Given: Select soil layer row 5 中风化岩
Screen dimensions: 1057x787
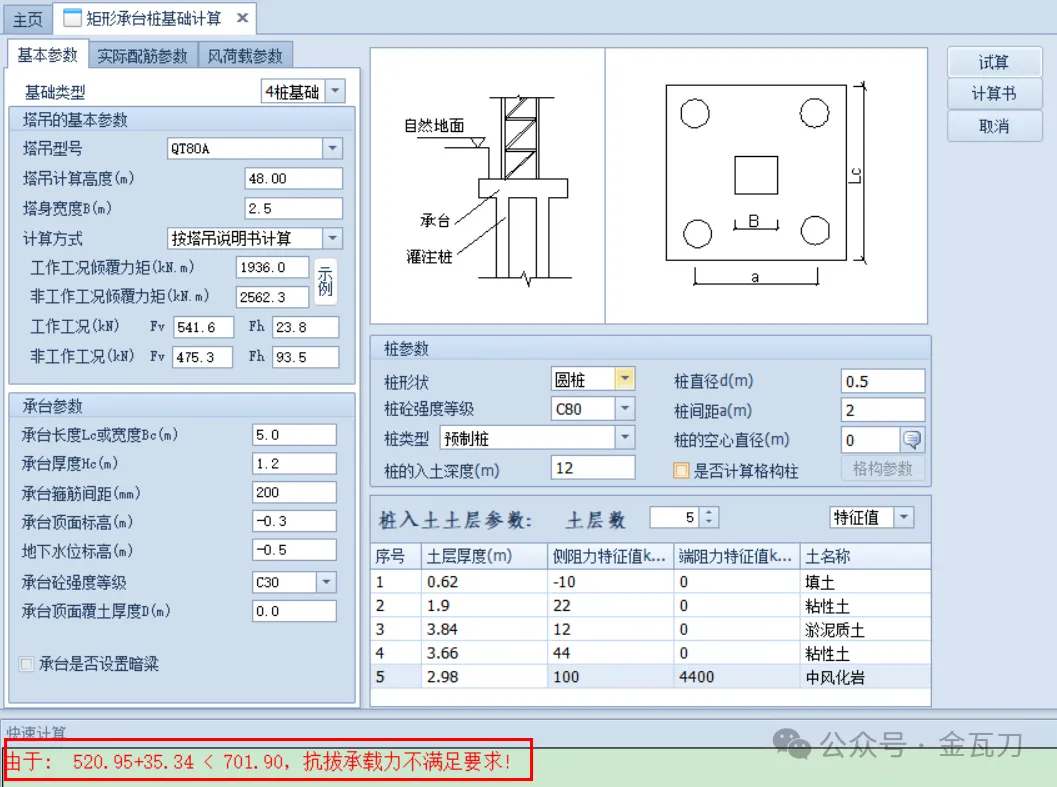Looking at the screenshot, I should coord(600,676).
